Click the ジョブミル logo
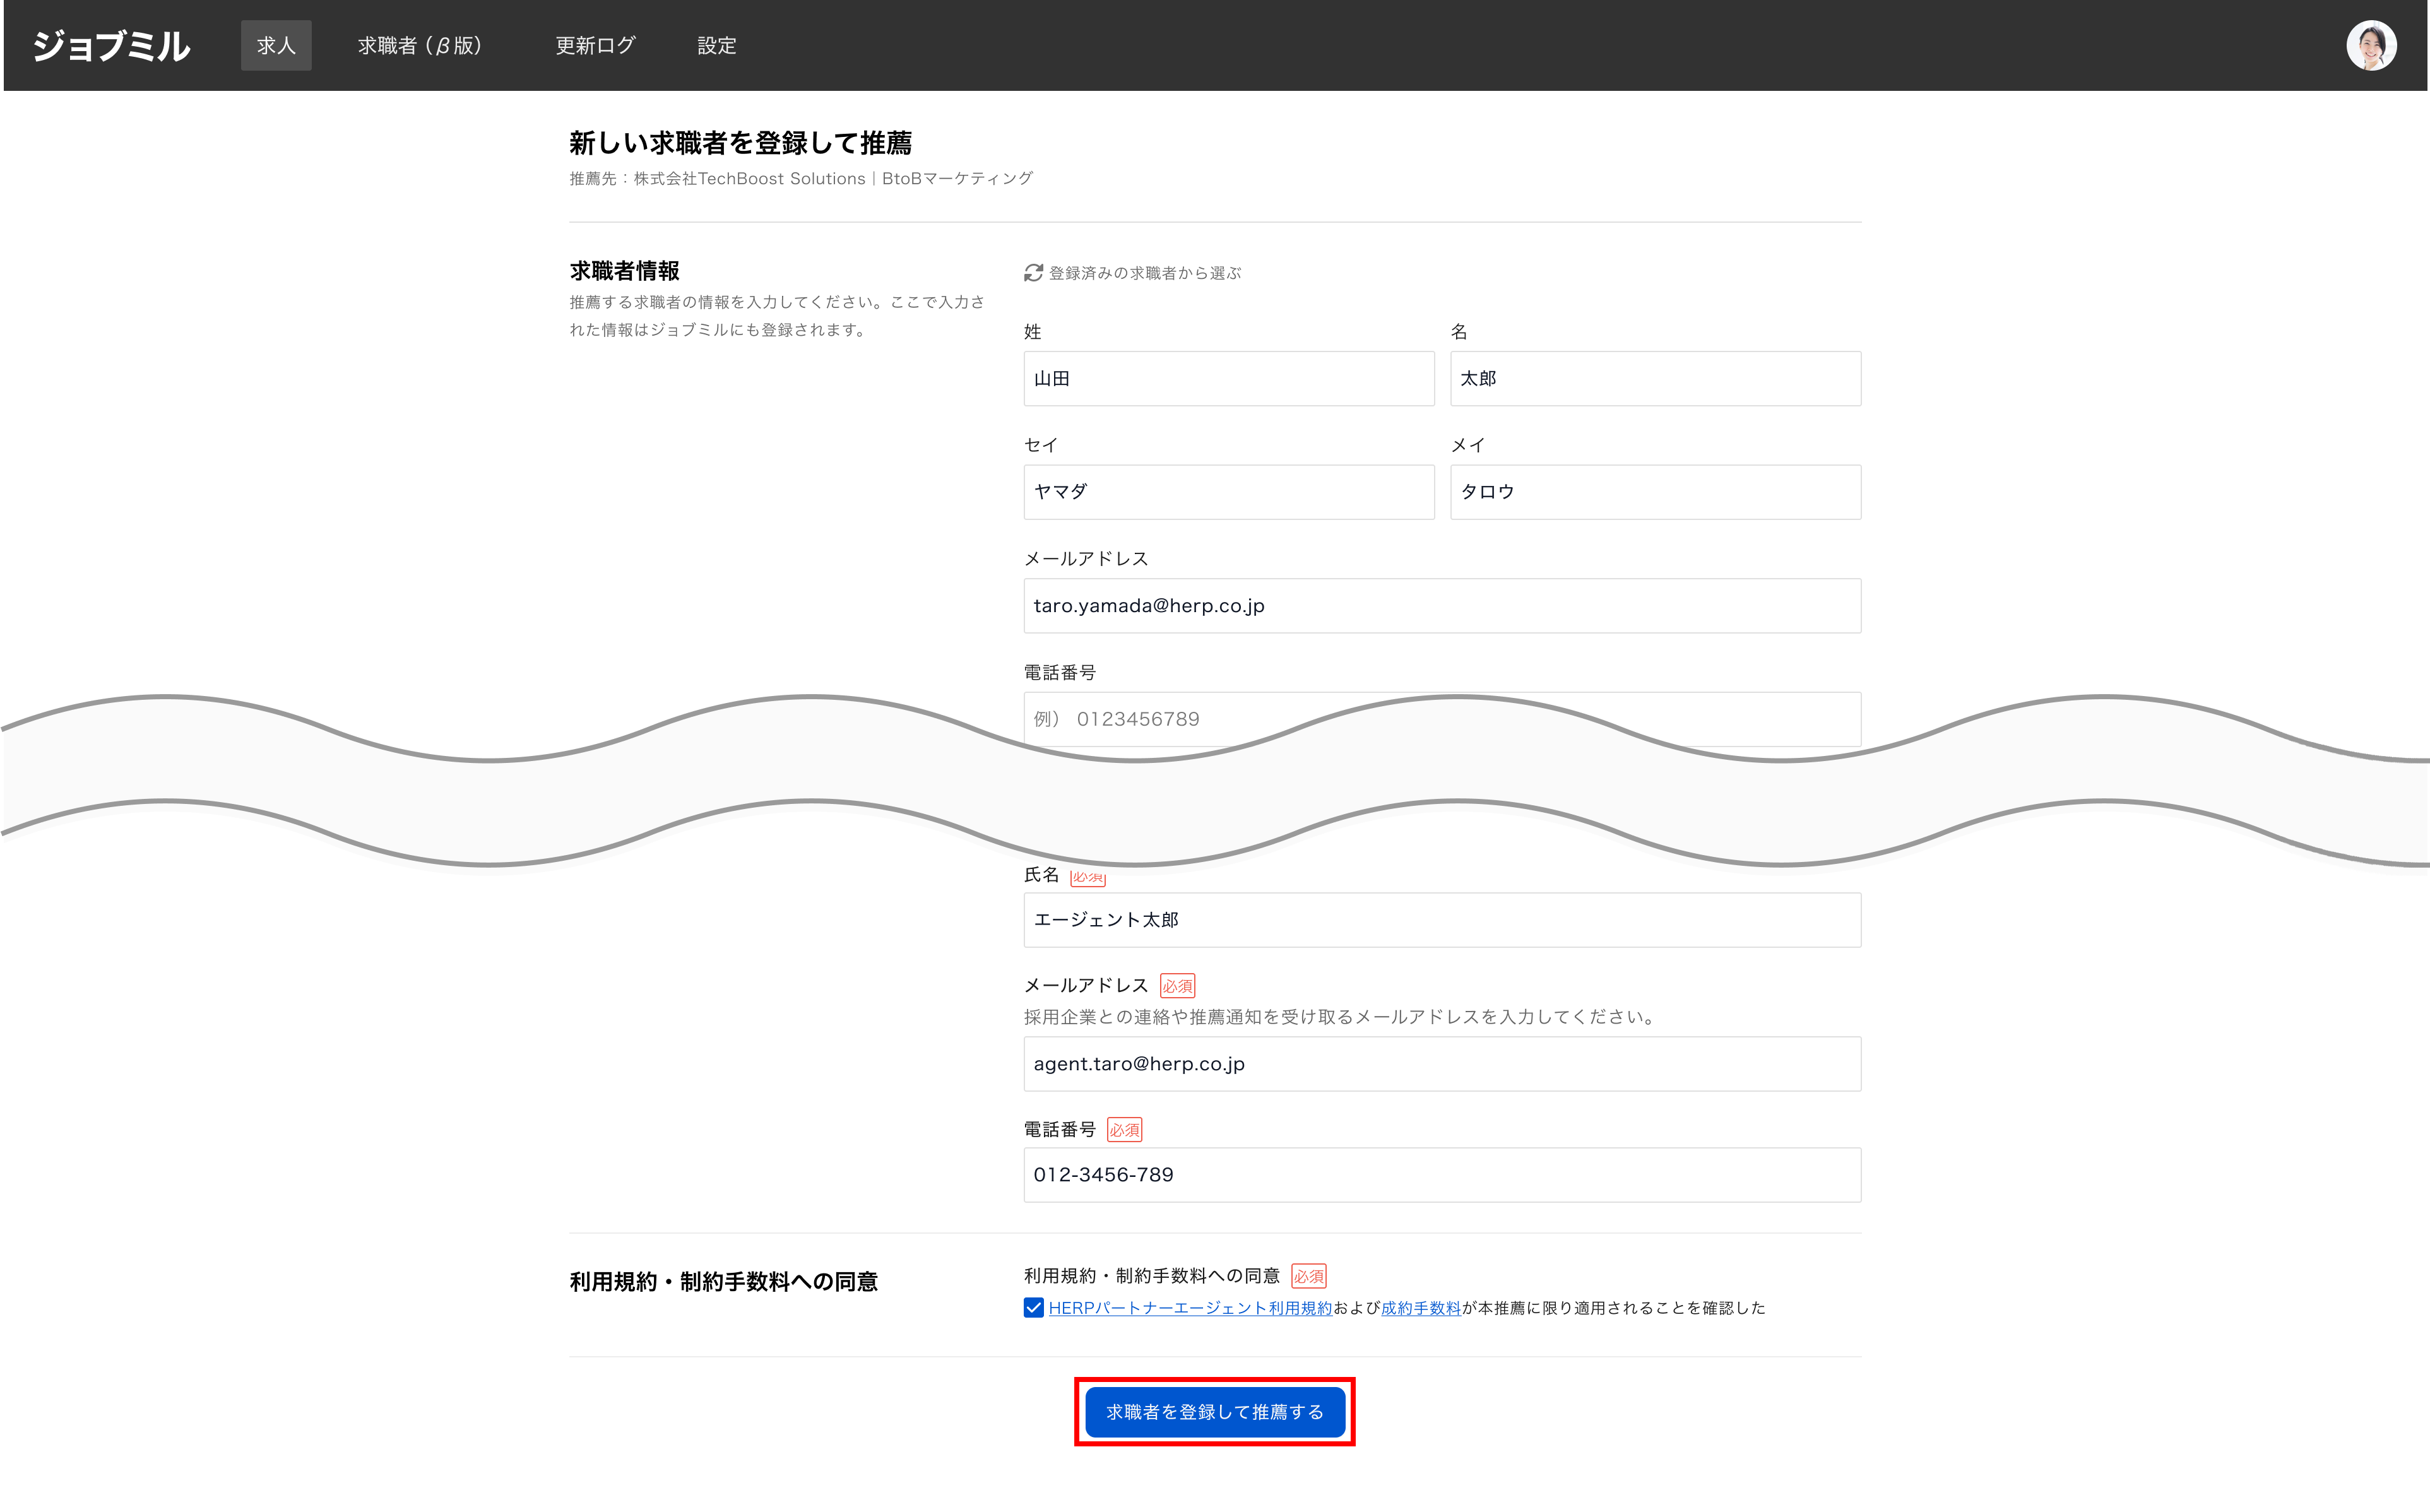 tap(111, 46)
